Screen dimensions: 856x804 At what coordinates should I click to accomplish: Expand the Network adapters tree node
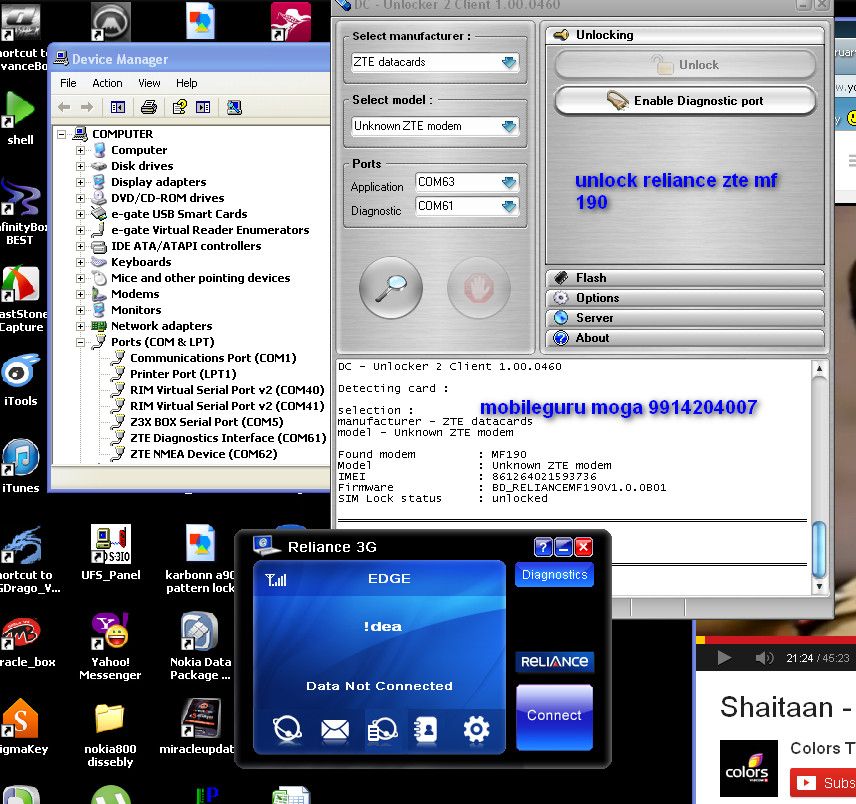pos(80,326)
